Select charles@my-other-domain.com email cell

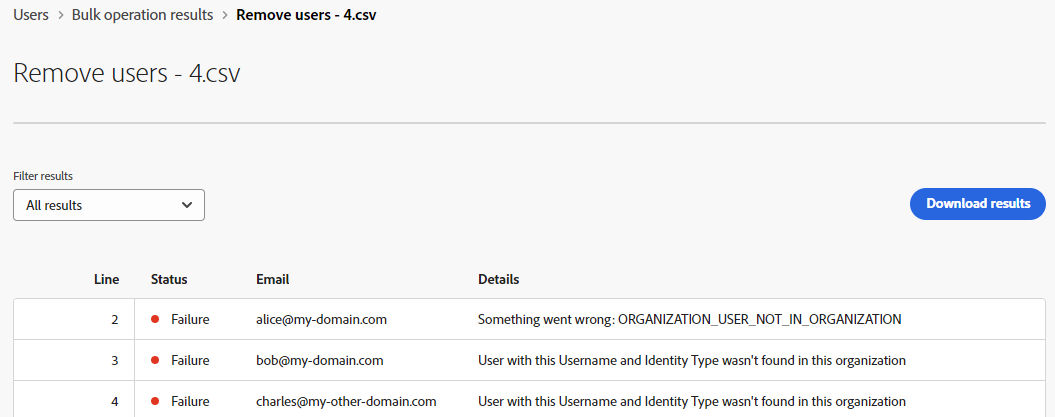pos(347,402)
